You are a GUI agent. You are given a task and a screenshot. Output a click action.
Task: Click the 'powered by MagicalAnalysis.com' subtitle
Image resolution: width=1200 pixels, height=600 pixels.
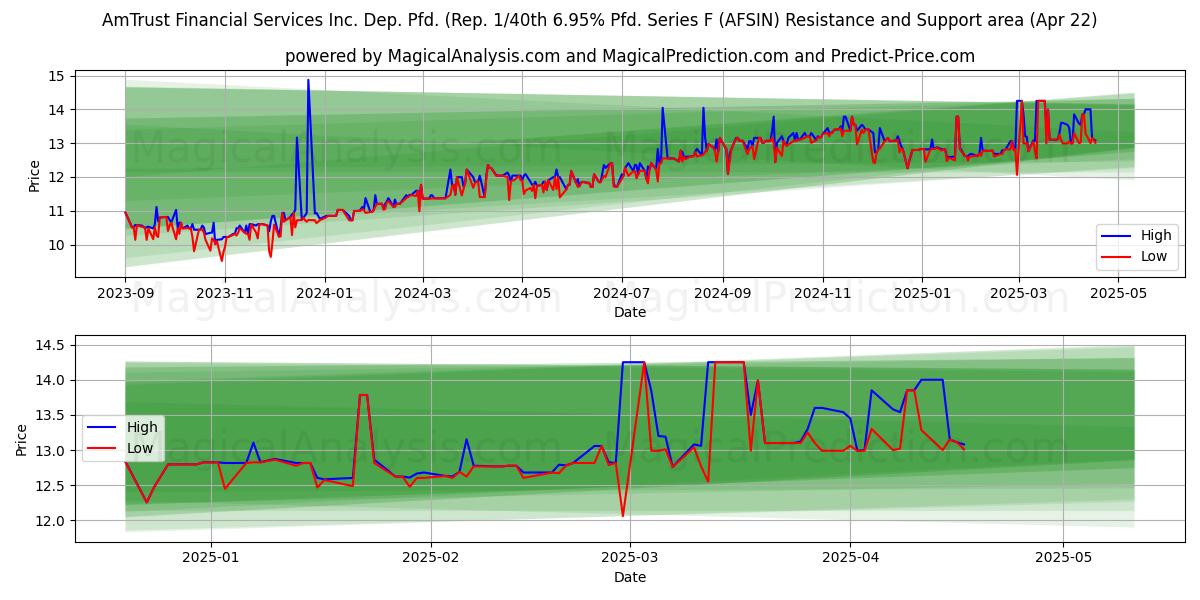630,56
